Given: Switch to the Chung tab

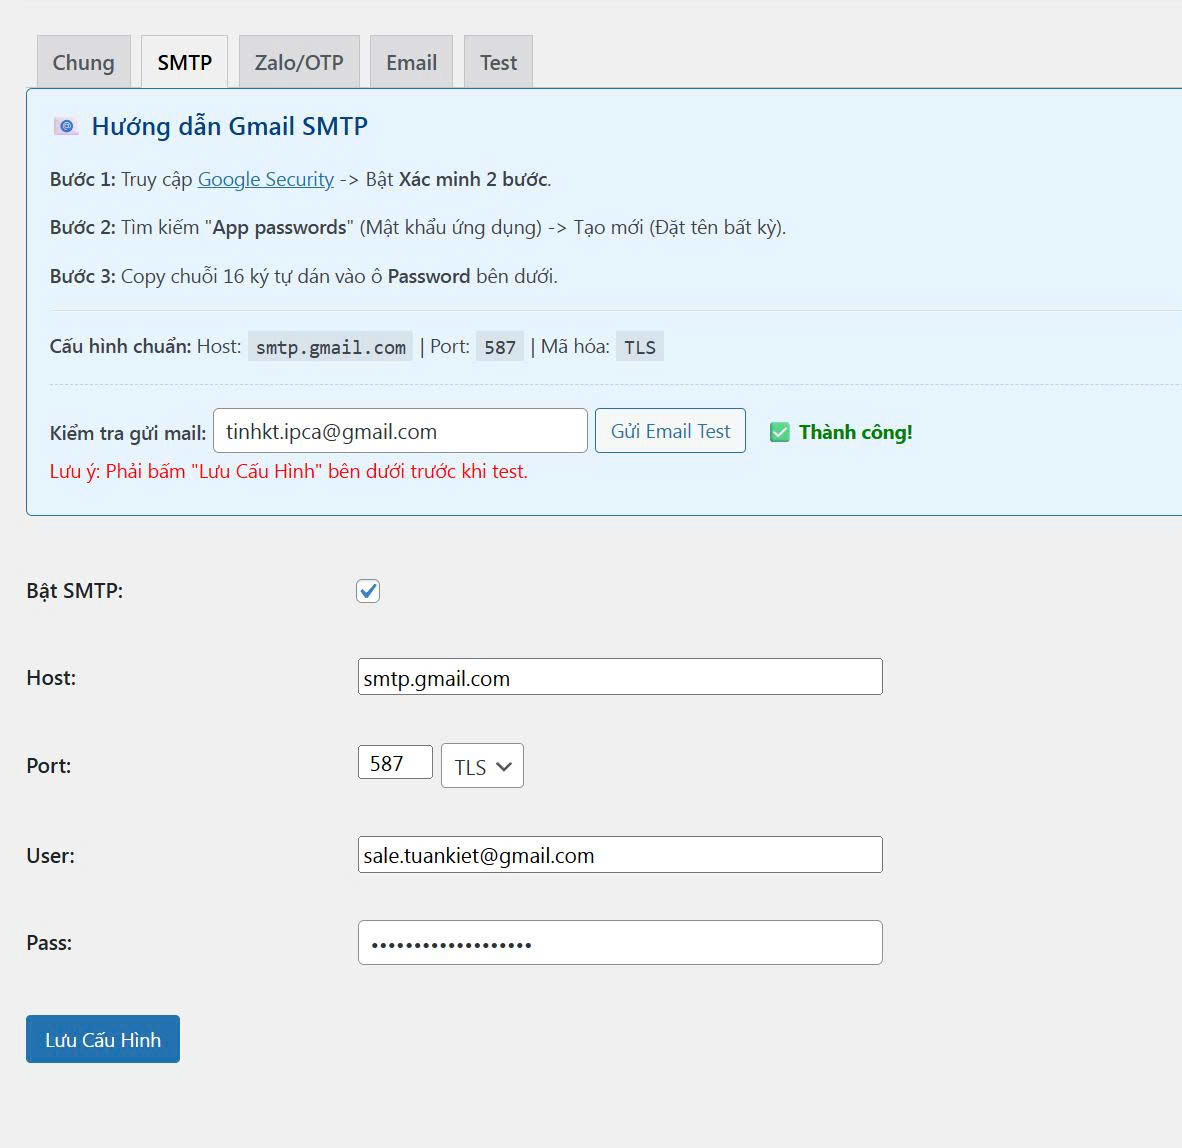Looking at the screenshot, I should click(83, 62).
